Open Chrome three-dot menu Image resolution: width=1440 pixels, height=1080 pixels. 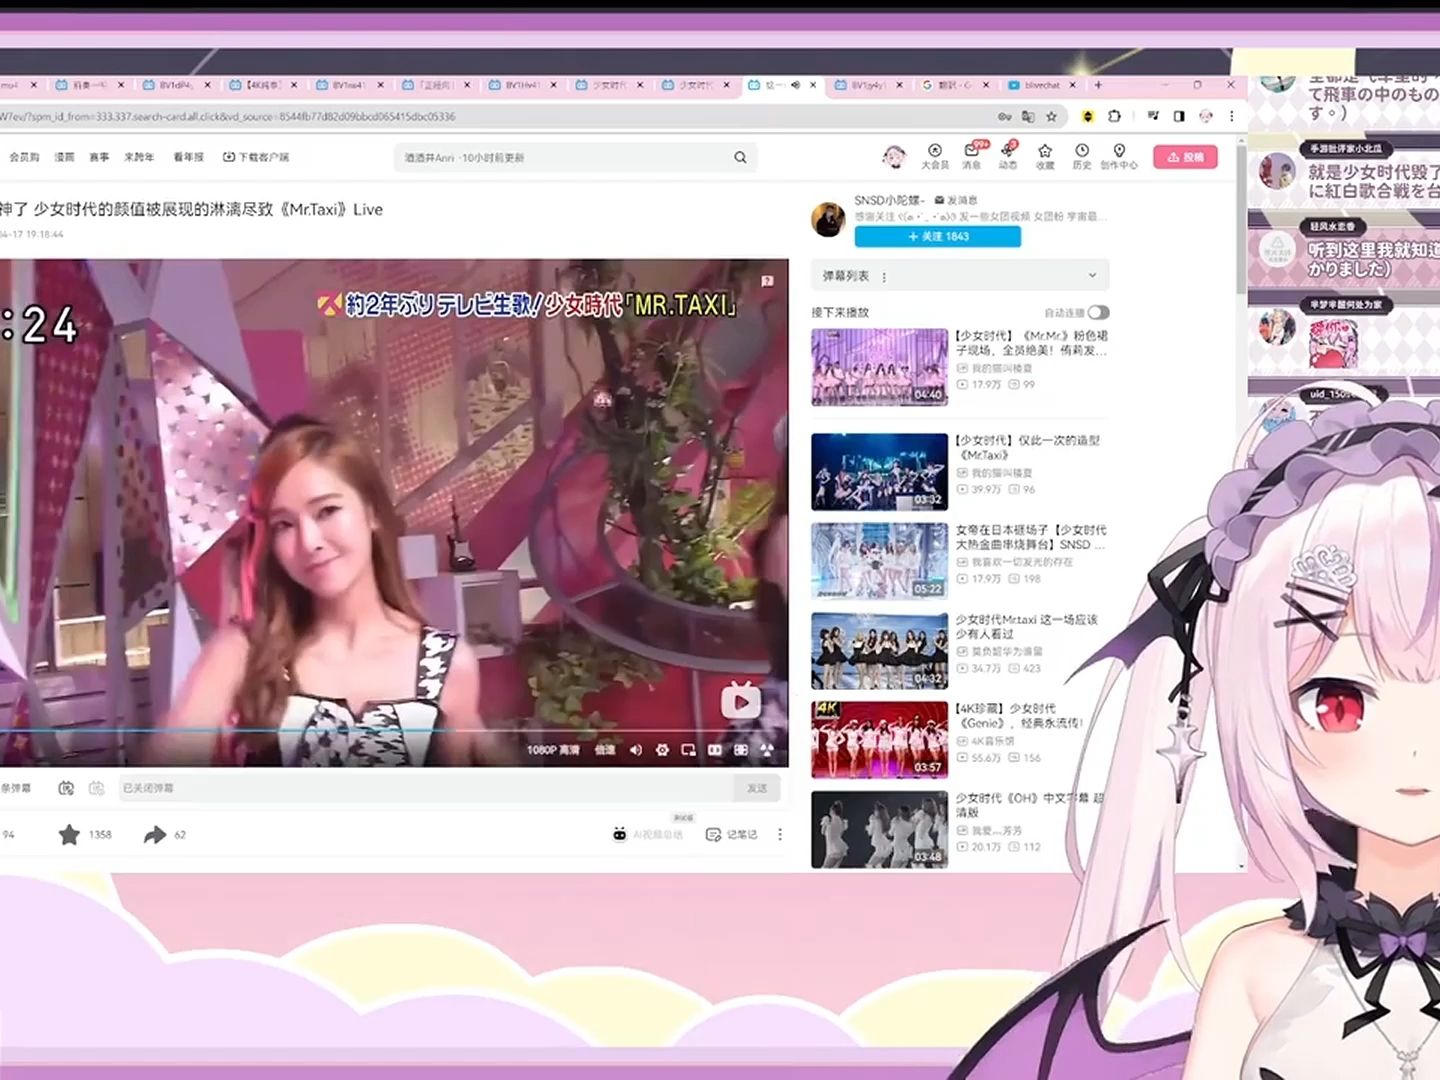1231,116
